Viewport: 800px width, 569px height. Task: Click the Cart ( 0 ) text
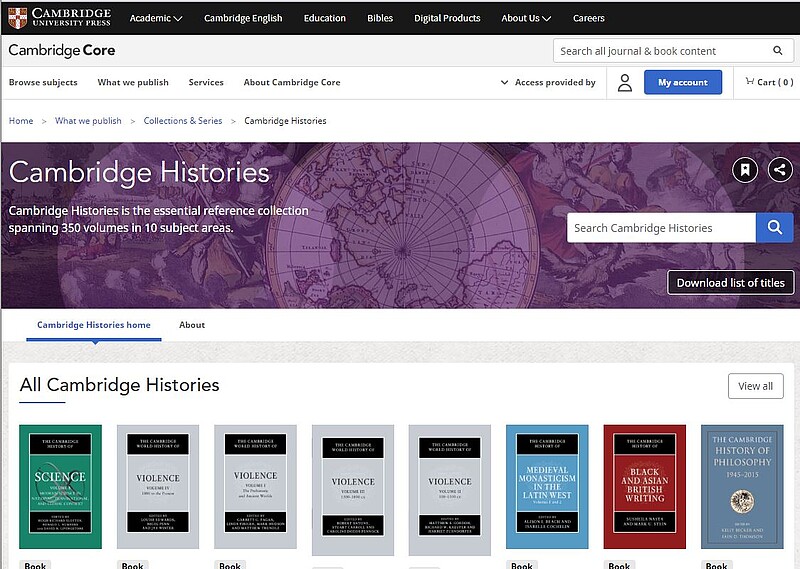point(775,82)
